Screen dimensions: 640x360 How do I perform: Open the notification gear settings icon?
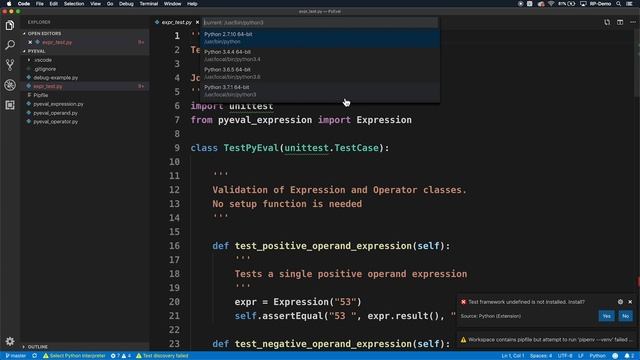pyautogui.click(x=620, y=302)
